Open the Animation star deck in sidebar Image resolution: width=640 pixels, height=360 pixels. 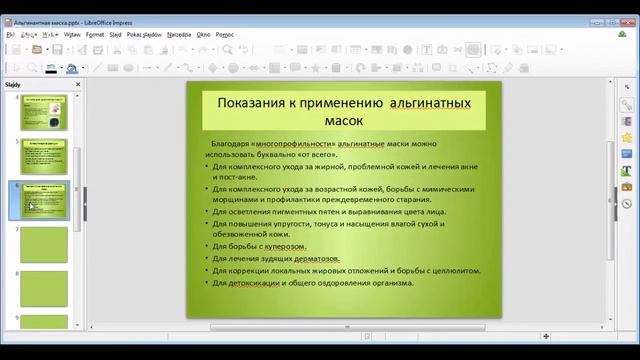pos(627,138)
